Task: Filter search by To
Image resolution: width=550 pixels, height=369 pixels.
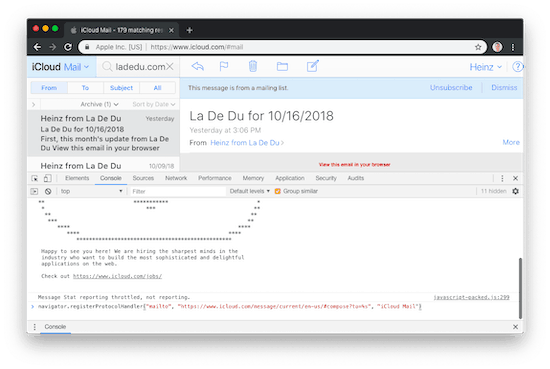Action: click(x=85, y=88)
